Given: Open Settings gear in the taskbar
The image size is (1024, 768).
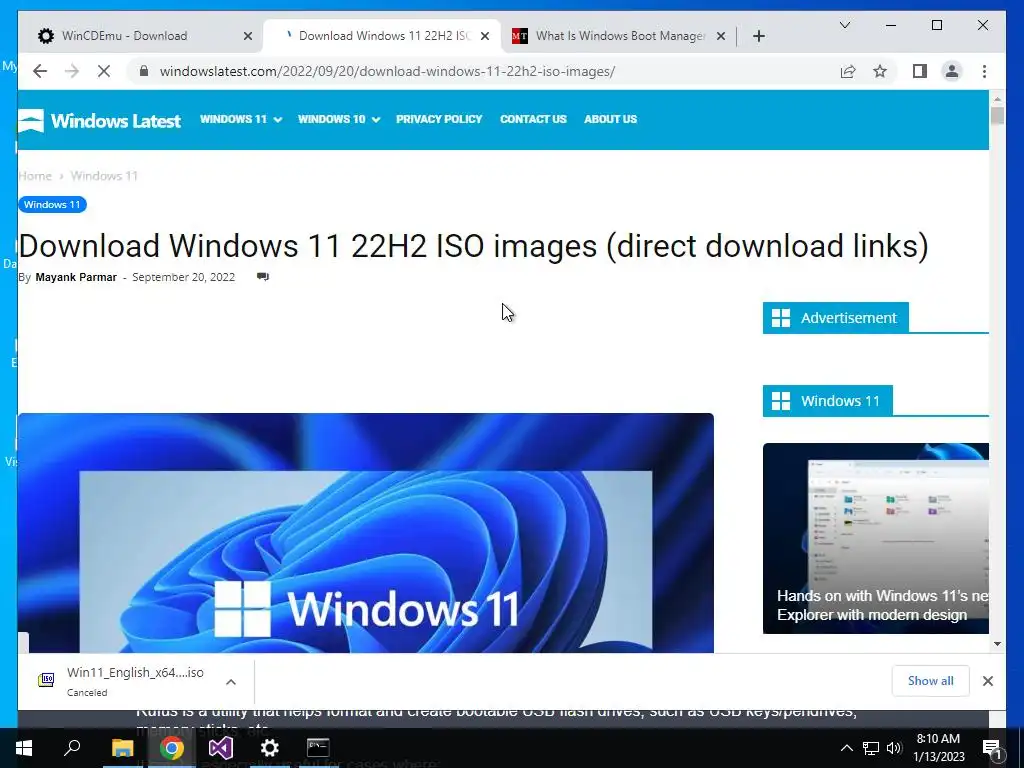Looking at the screenshot, I should tap(270, 748).
